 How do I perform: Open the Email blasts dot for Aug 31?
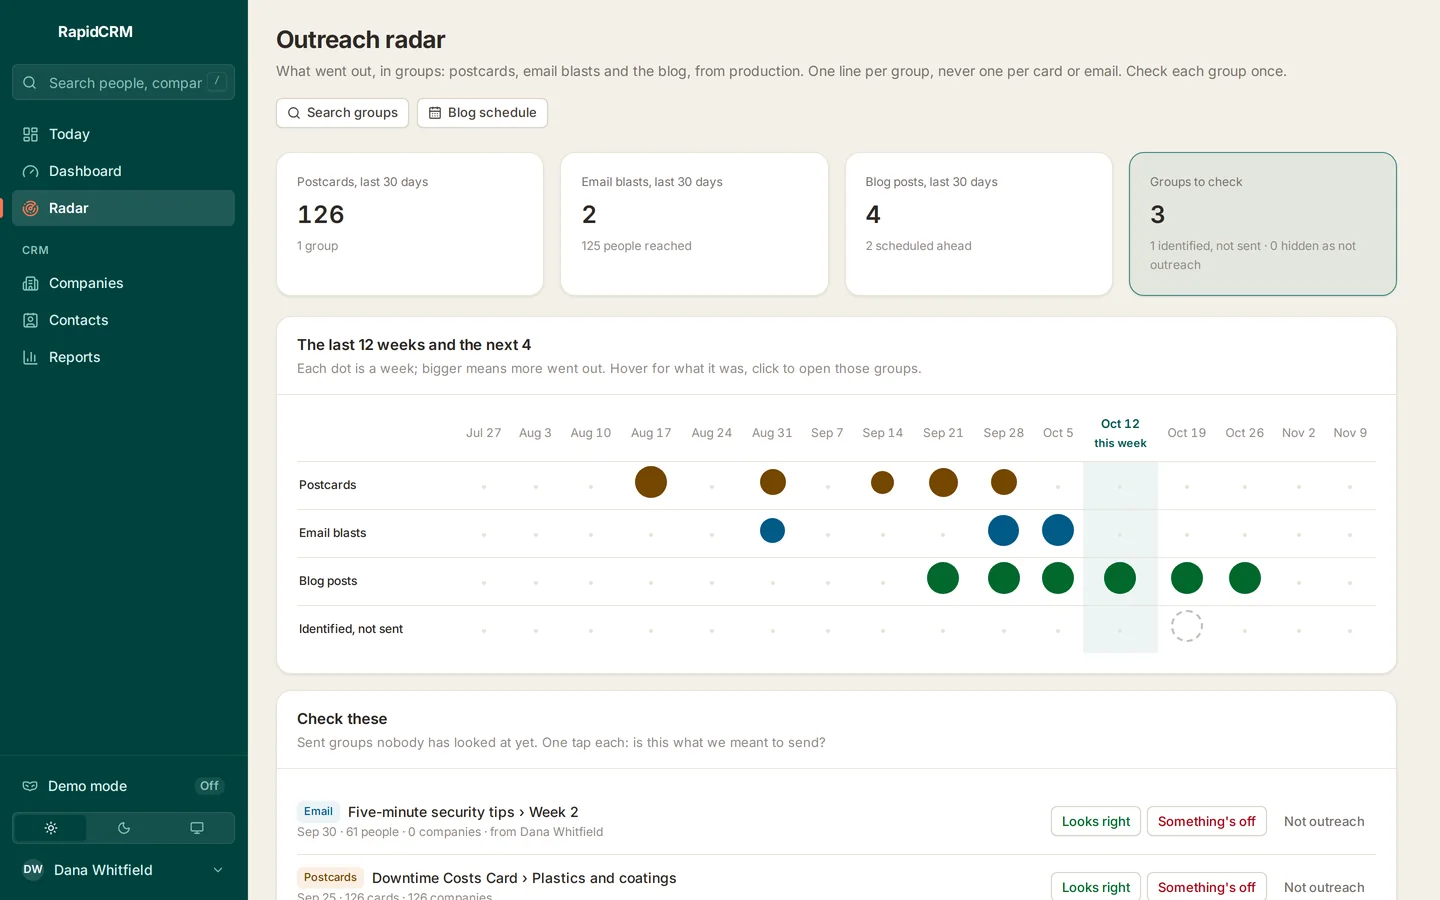(772, 530)
